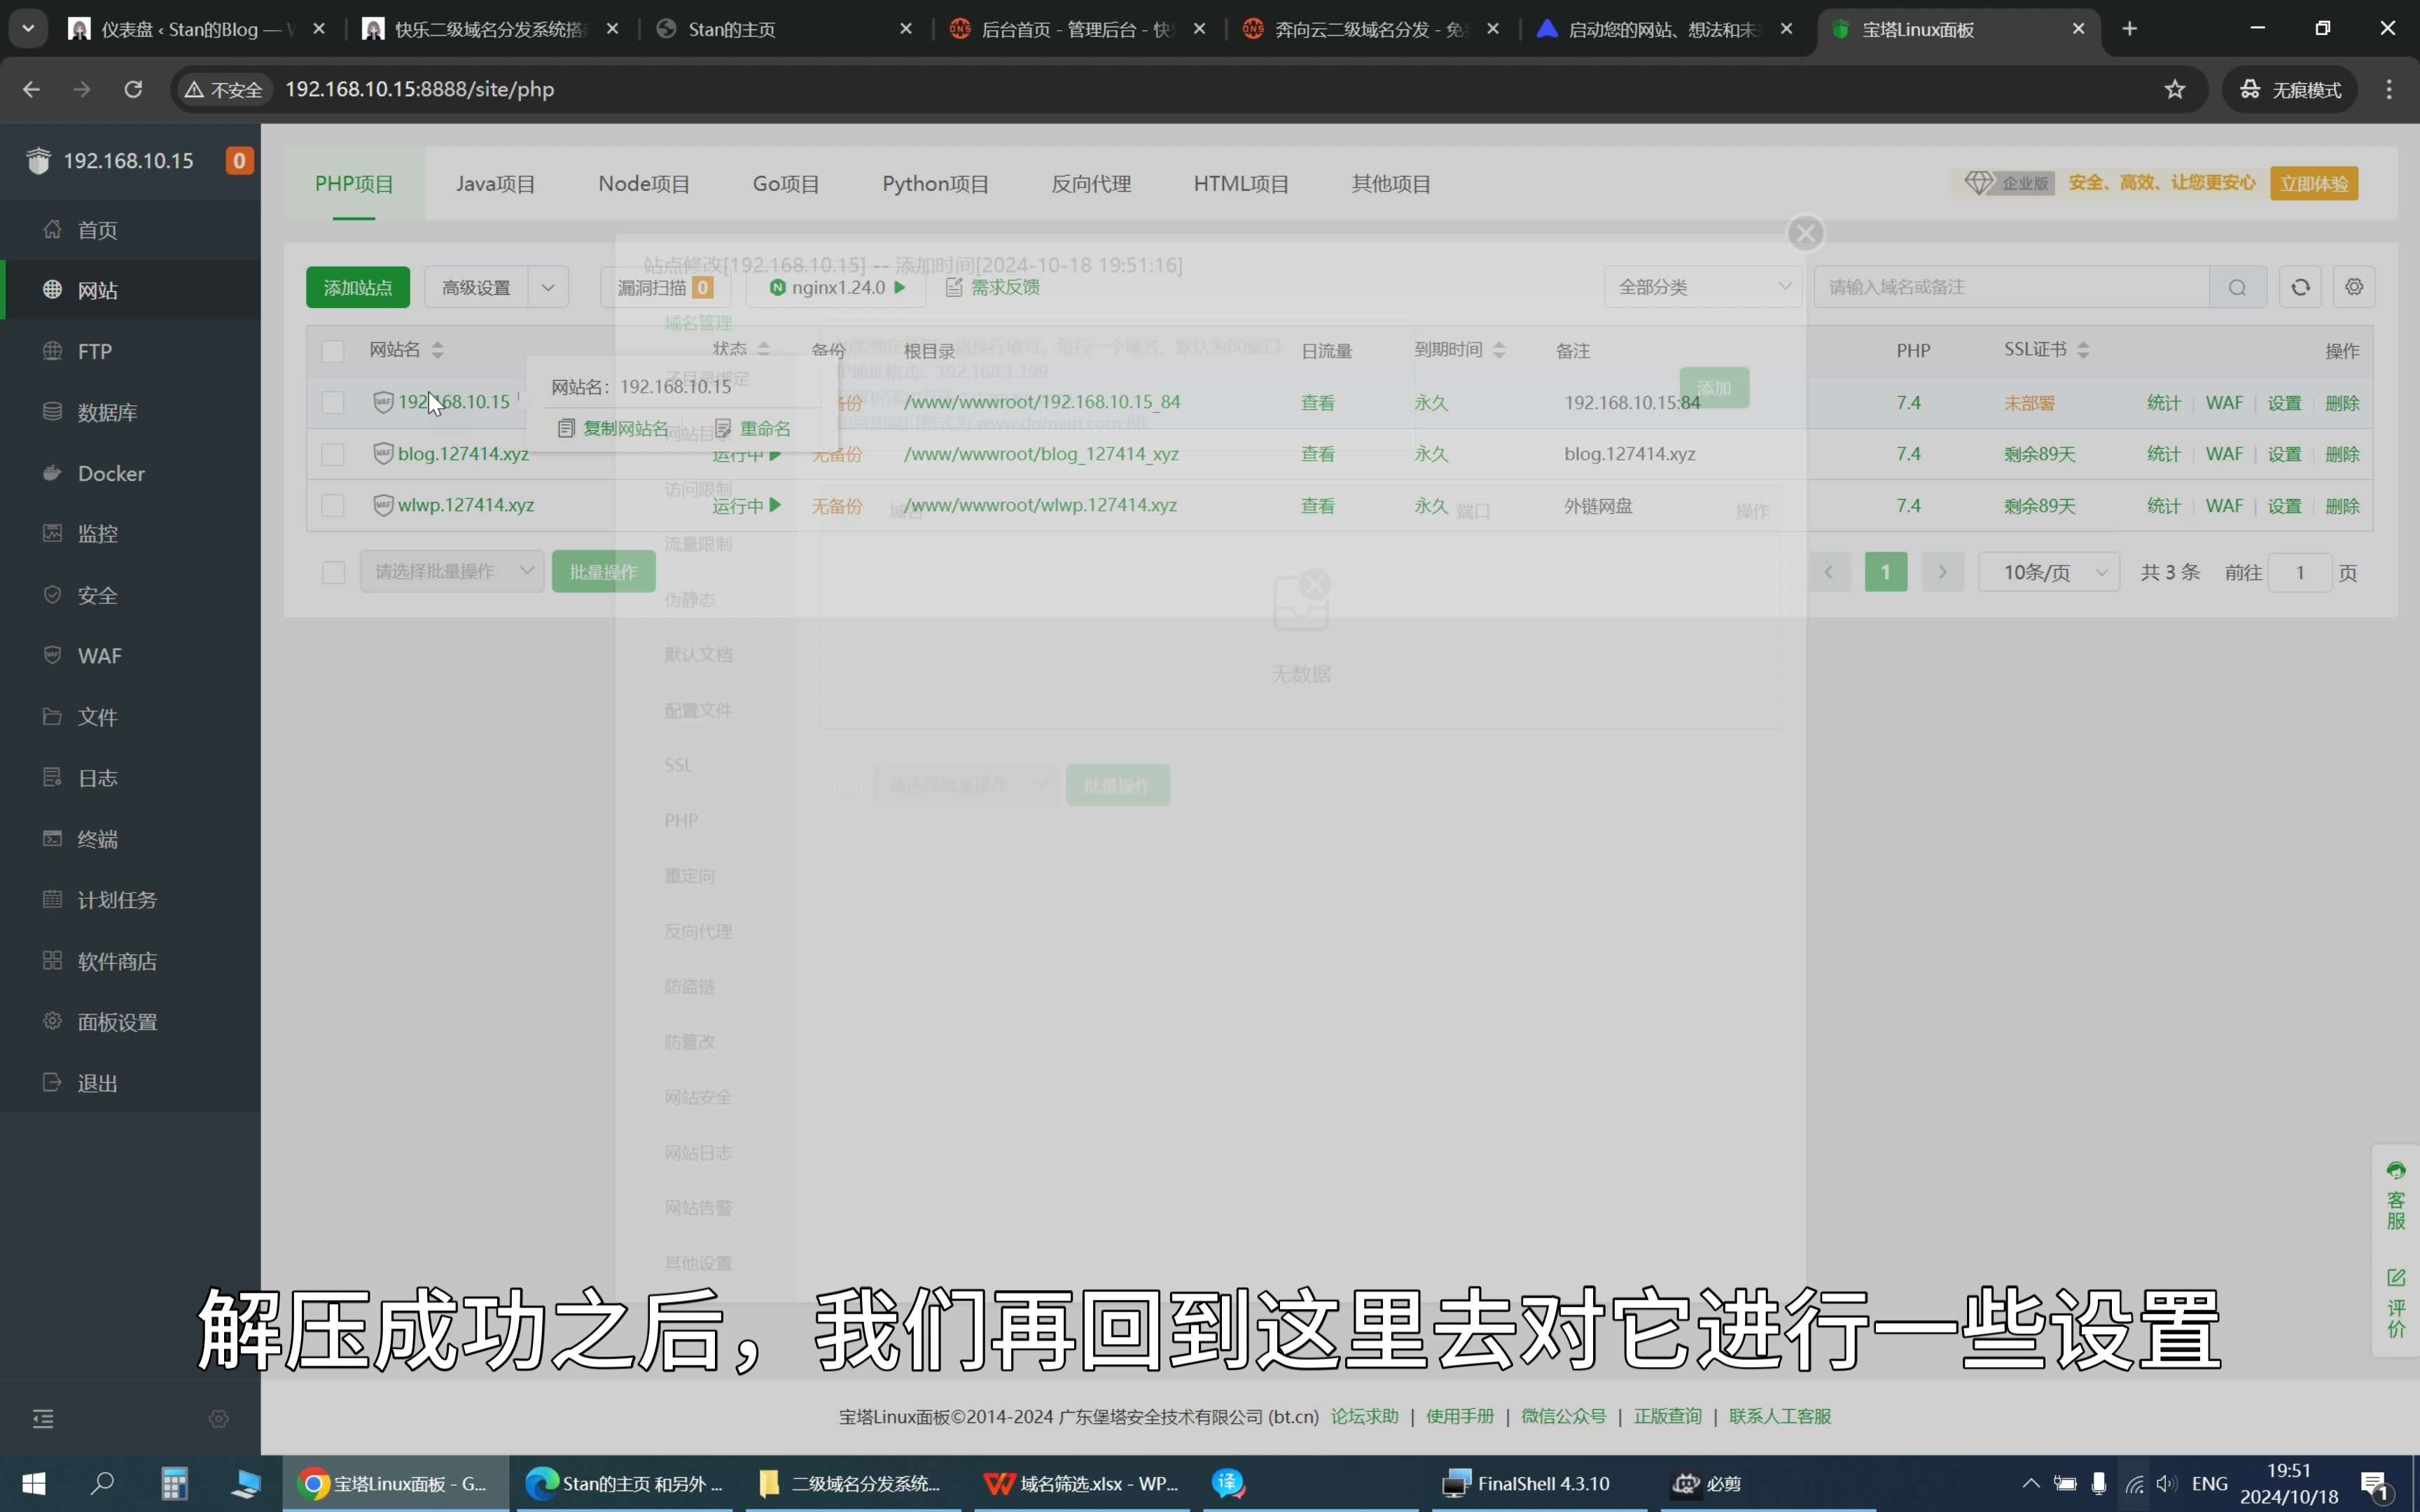Click 重命名 in the popup
2420x1512 pixels.
coord(753,428)
